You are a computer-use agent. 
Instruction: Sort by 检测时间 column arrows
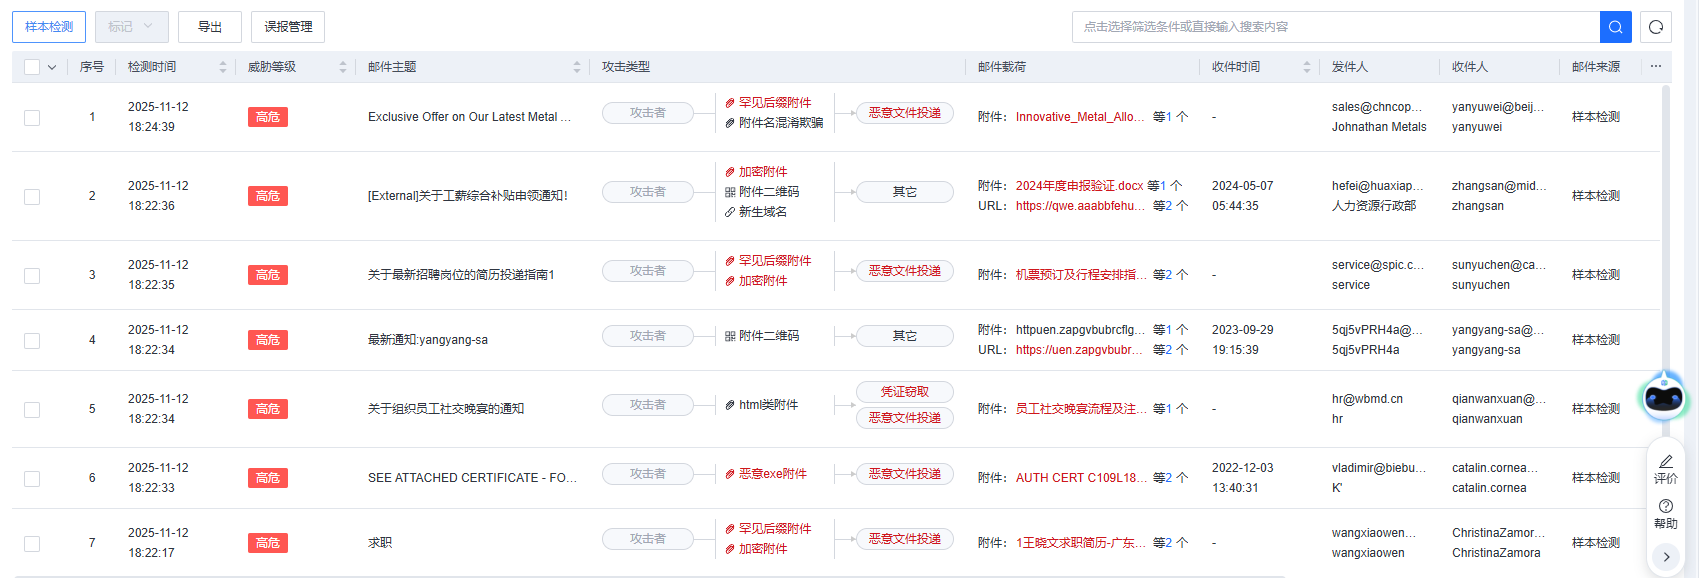tap(222, 67)
